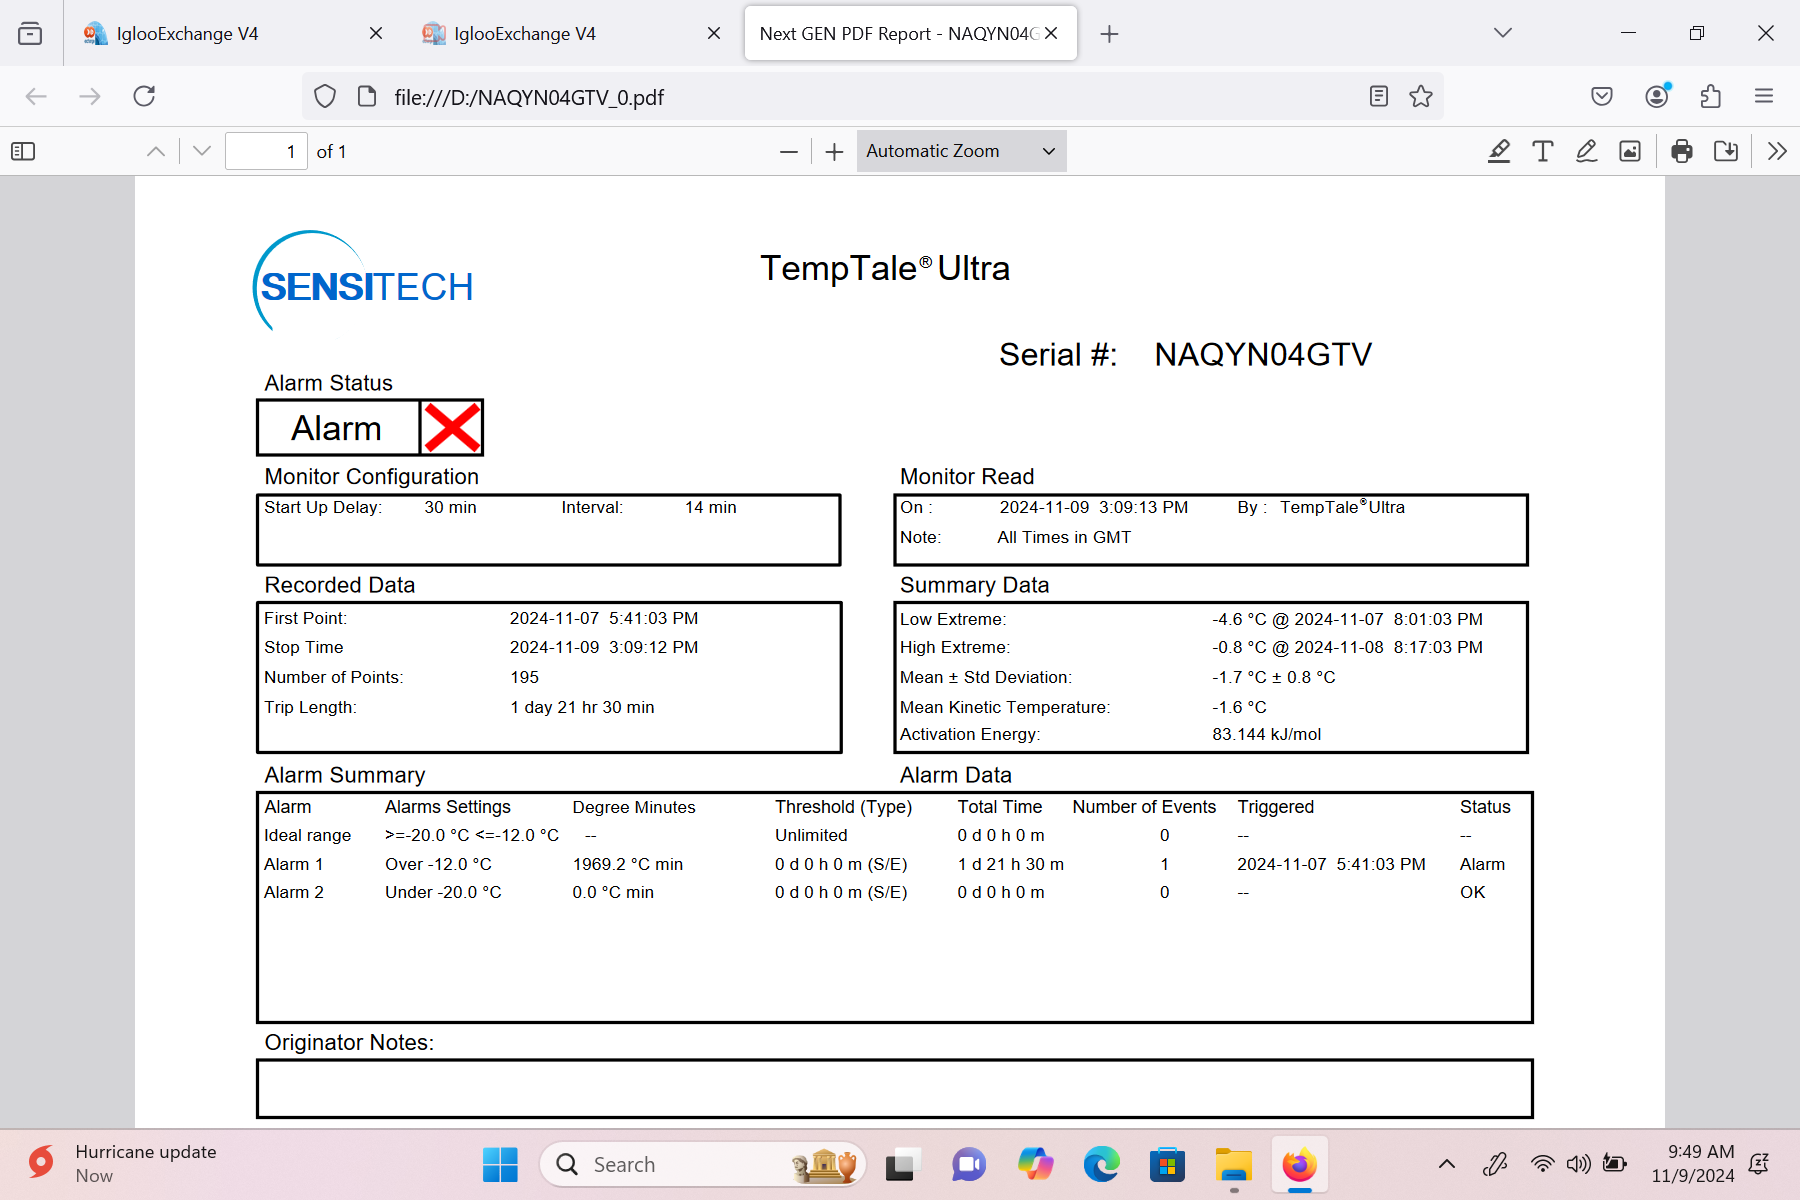
Task: Switch to the second IglooExchange V4 tab
Action: [572, 33]
